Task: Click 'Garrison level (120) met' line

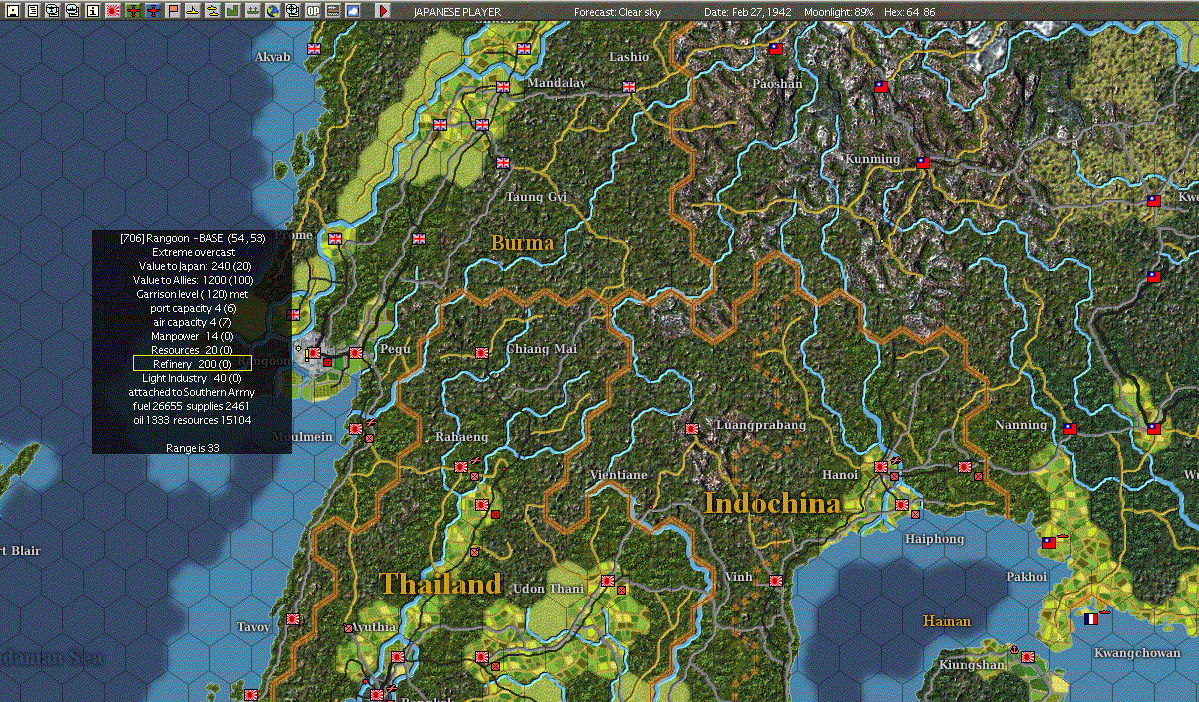Action: (x=193, y=294)
